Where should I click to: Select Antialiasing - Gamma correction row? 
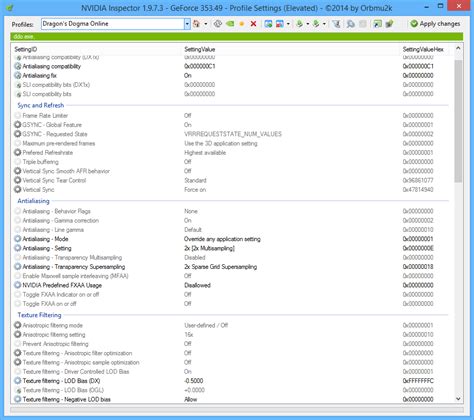click(232, 221)
